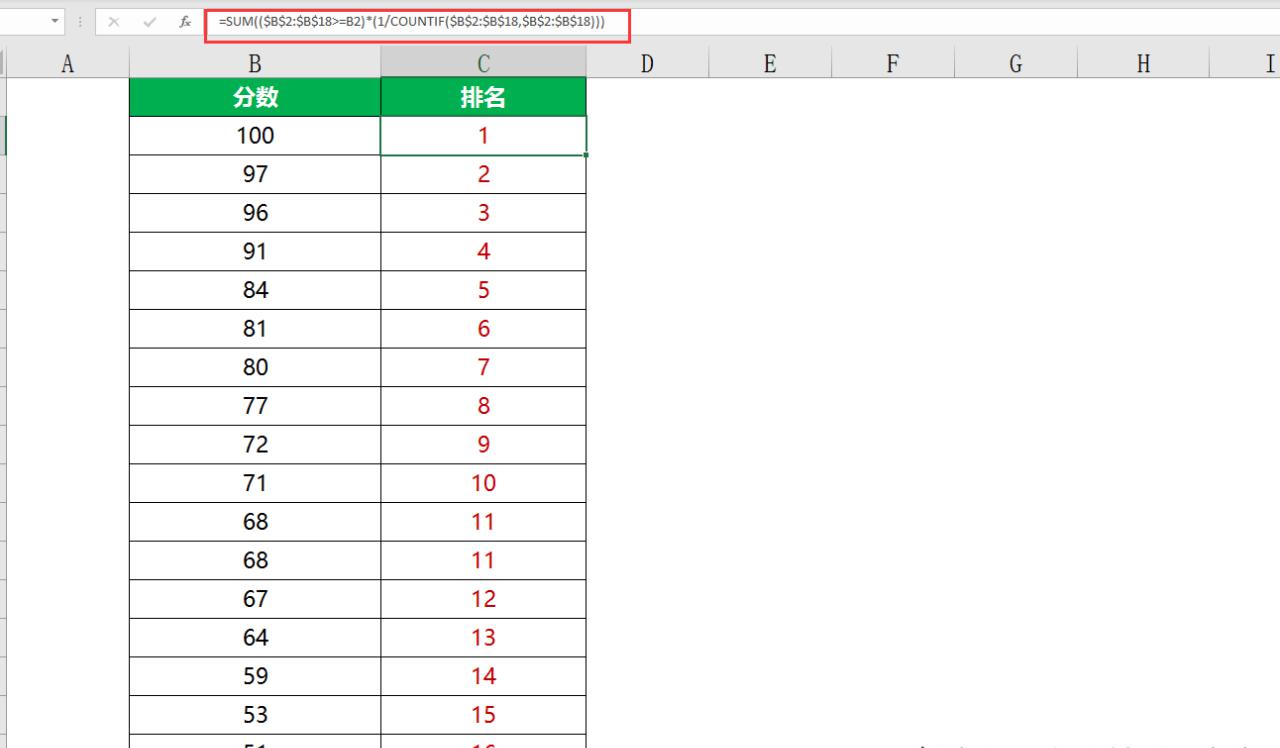Select the rank cell showing 3
The height and width of the screenshot is (748, 1280).
(483, 213)
